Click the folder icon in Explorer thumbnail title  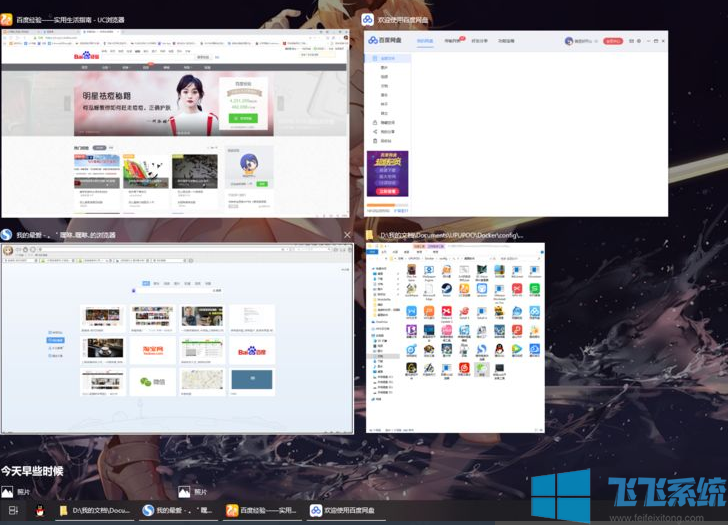coord(370,235)
